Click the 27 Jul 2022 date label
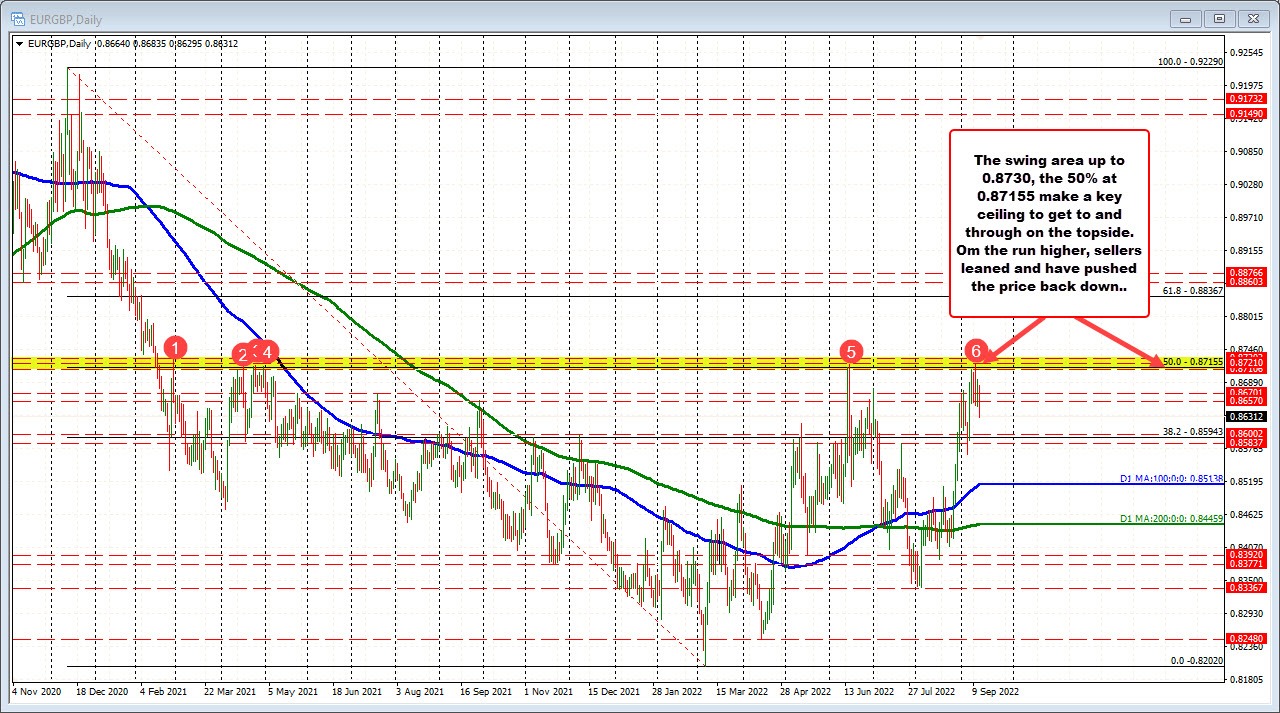This screenshot has width=1280, height=713. [x=933, y=690]
